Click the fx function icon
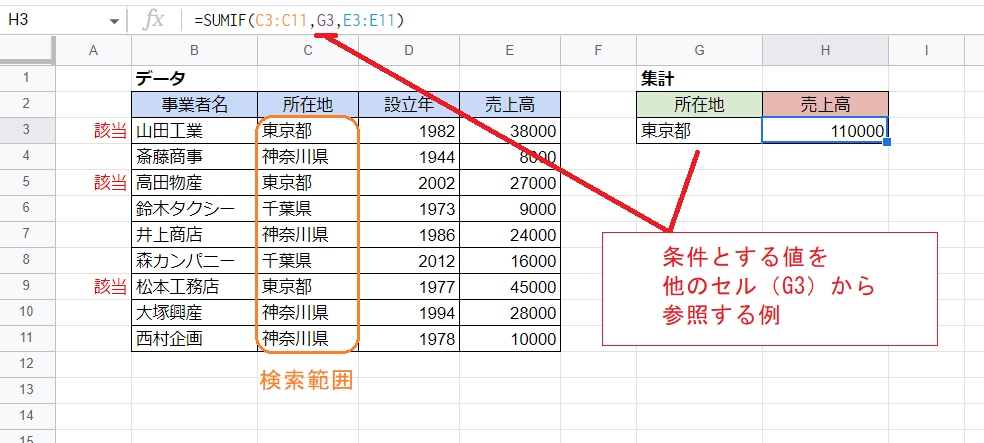 pos(152,21)
